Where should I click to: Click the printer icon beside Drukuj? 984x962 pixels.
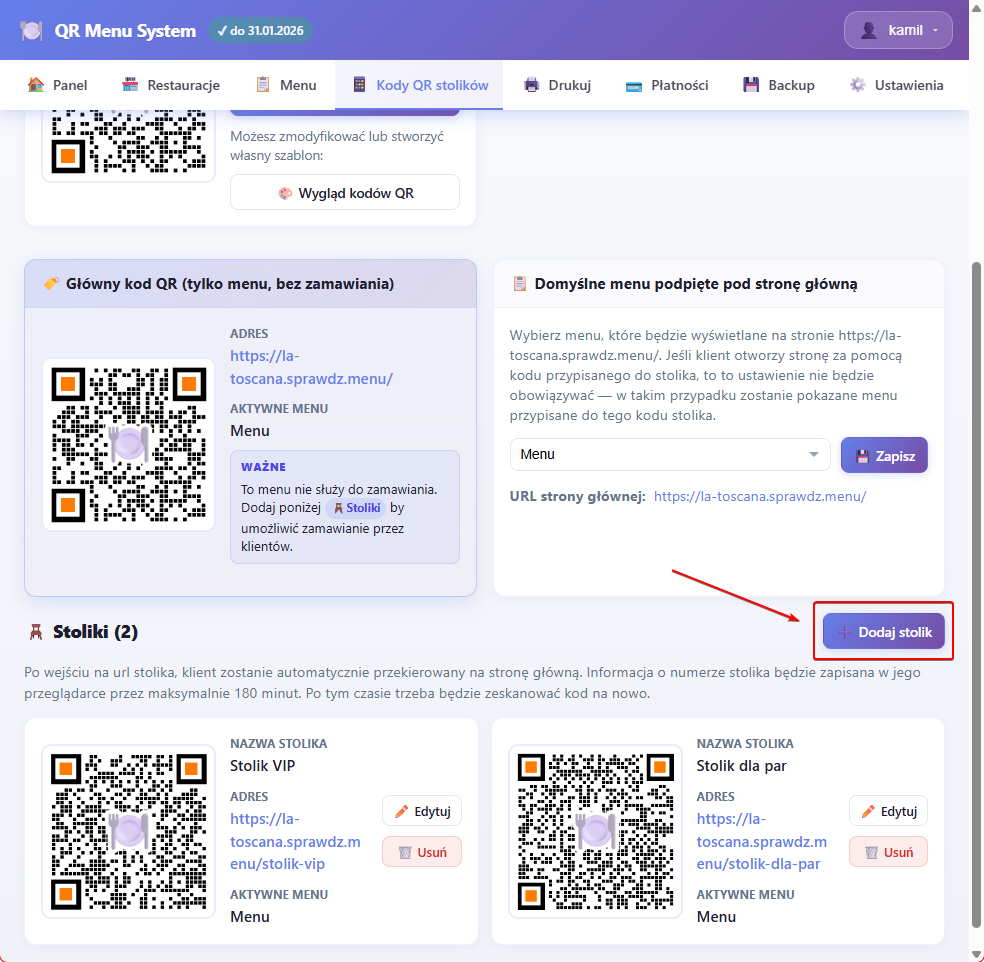(x=532, y=85)
